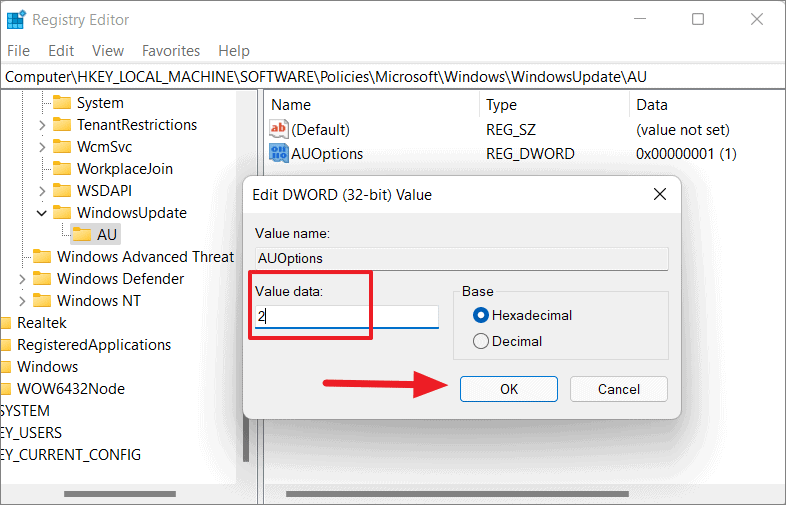Click the values pane horizontal scrollbar

point(456,494)
